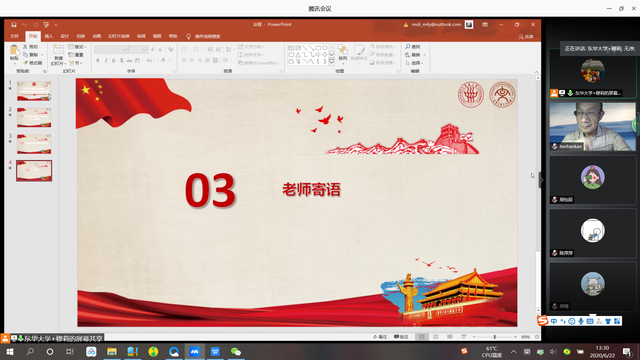The height and width of the screenshot is (360, 640).
Task: Open the Insert ribbon tab
Action: [49, 36]
